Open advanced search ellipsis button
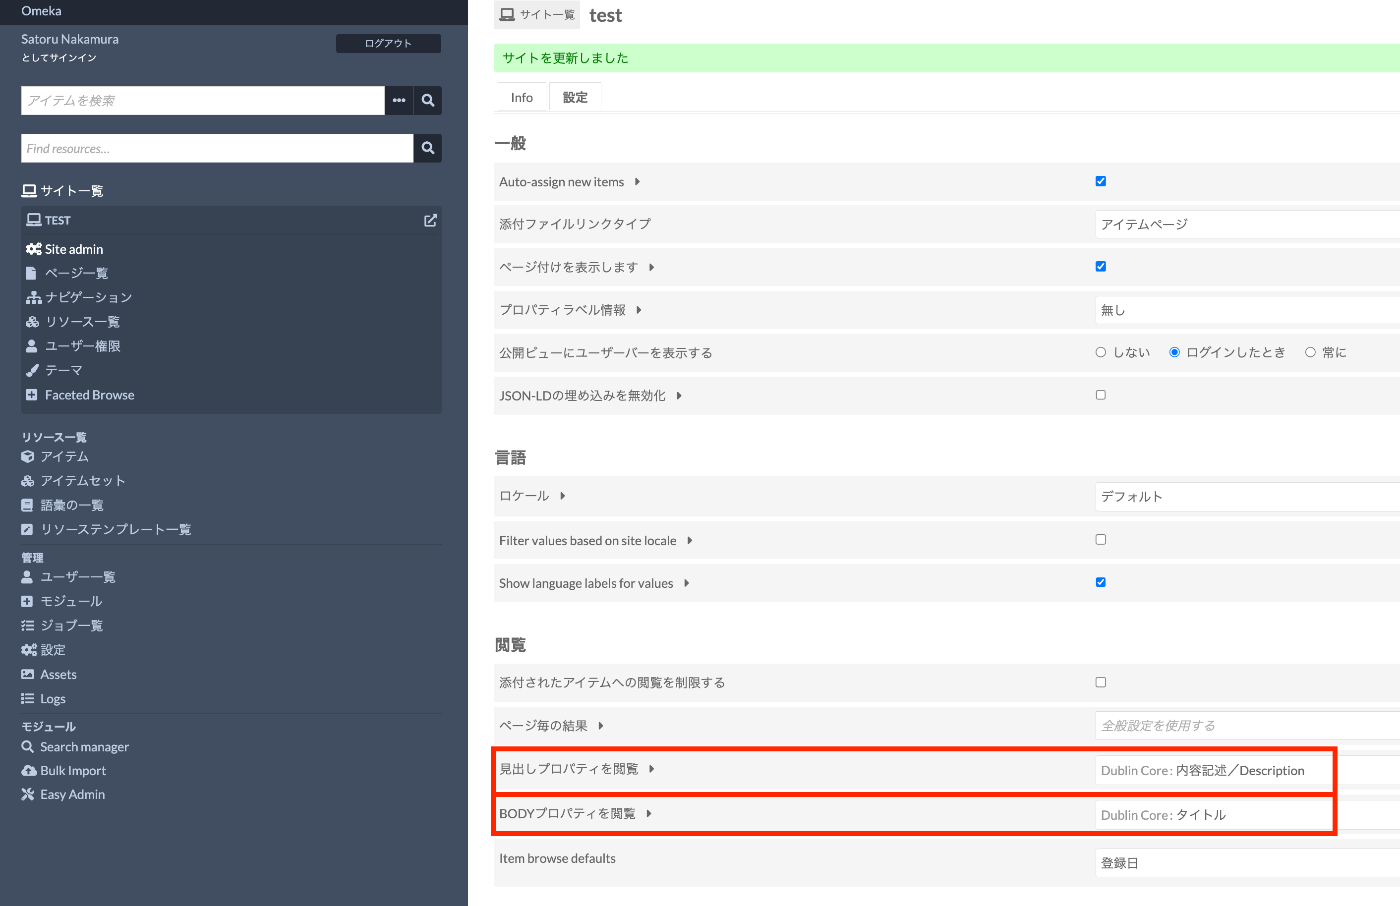The image size is (1400, 906). 399,100
